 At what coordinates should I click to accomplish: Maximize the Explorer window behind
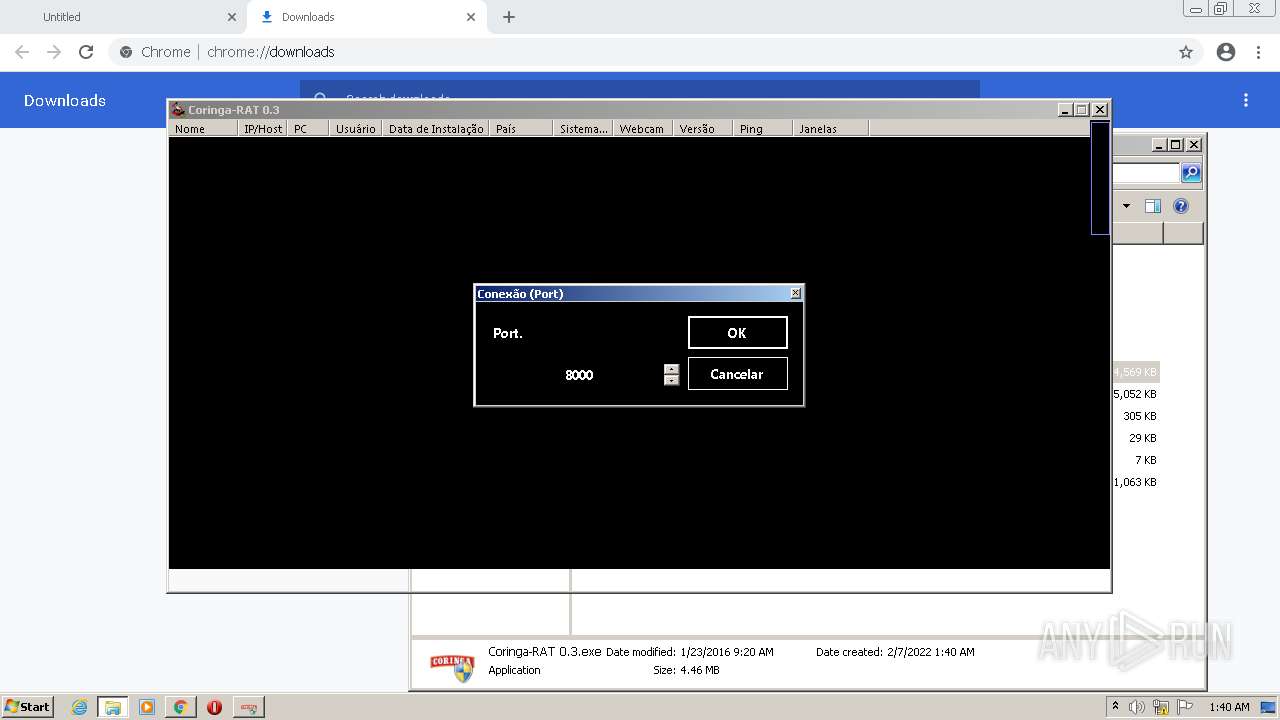[1177, 145]
